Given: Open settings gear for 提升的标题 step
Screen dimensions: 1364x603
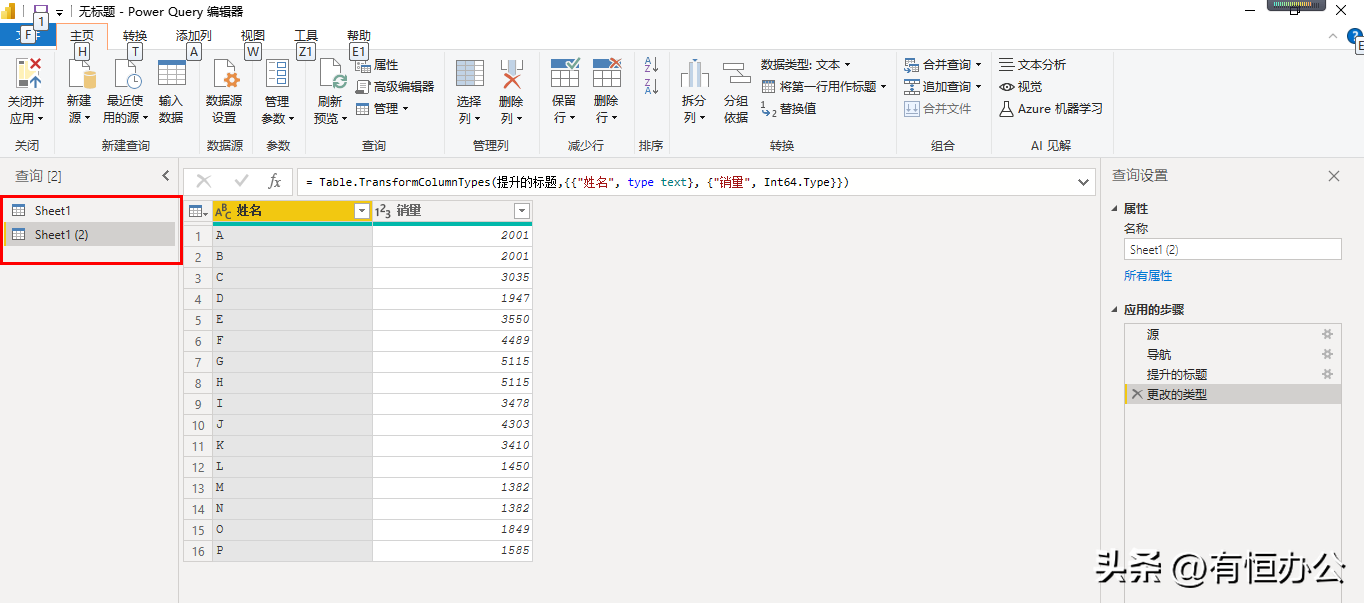Looking at the screenshot, I should [1328, 375].
